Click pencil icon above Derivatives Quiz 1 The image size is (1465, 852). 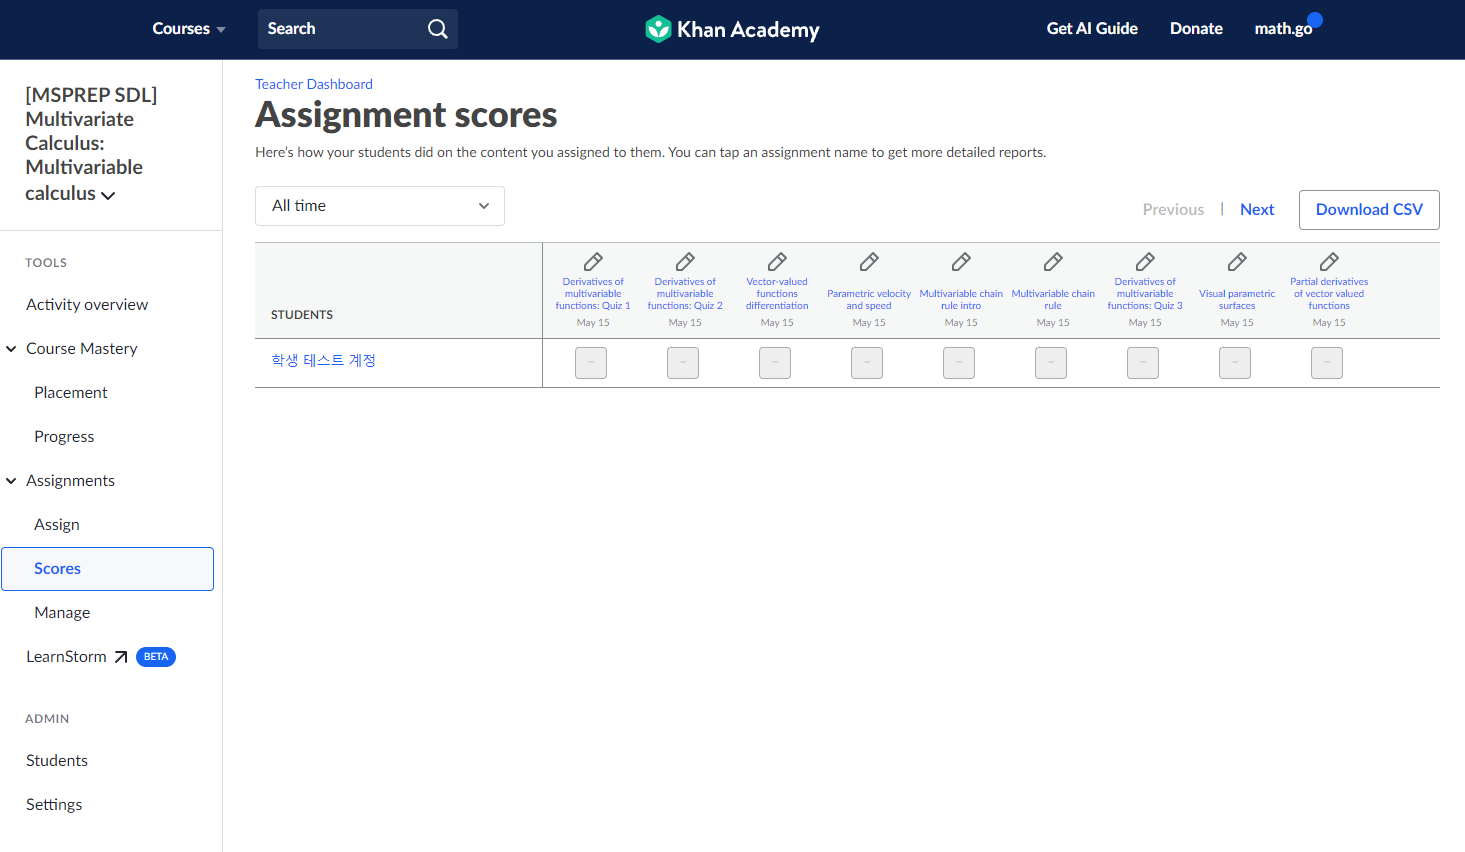593,262
